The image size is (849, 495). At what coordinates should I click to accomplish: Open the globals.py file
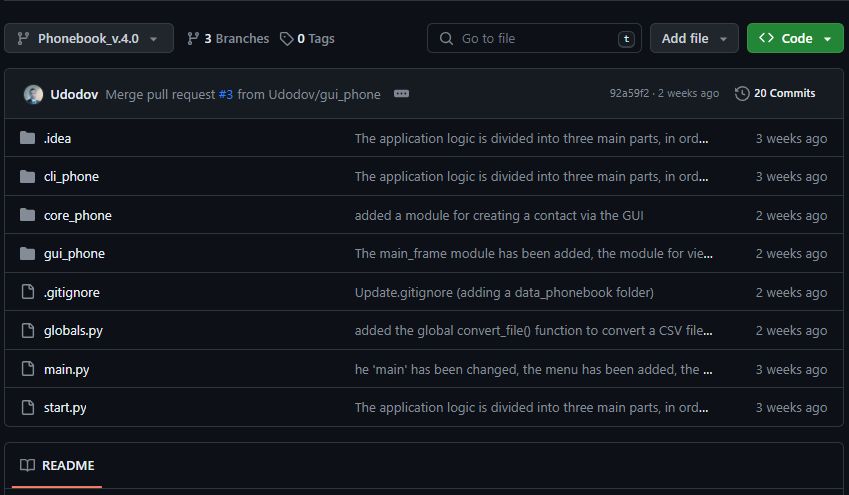(73, 330)
